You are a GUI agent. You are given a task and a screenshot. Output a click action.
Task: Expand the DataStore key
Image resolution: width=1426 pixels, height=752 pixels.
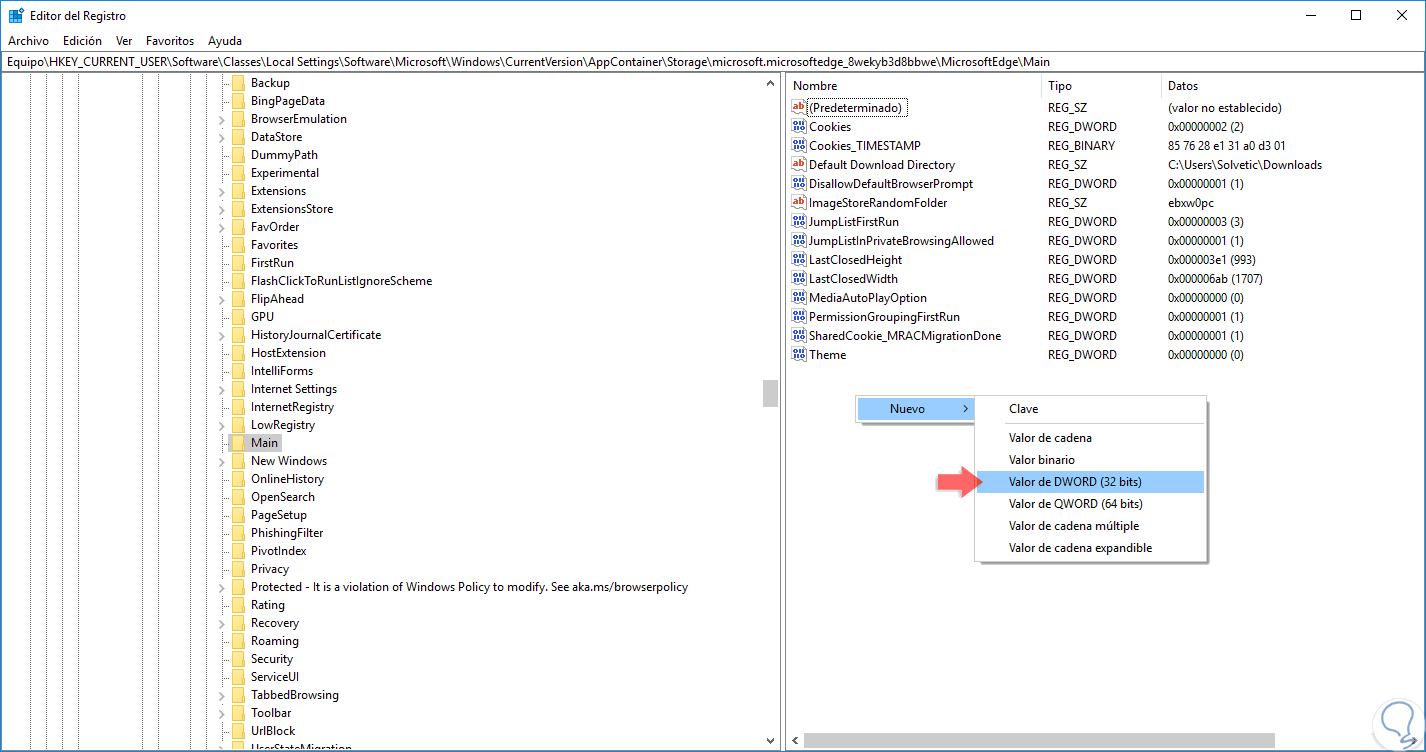(x=222, y=137)
